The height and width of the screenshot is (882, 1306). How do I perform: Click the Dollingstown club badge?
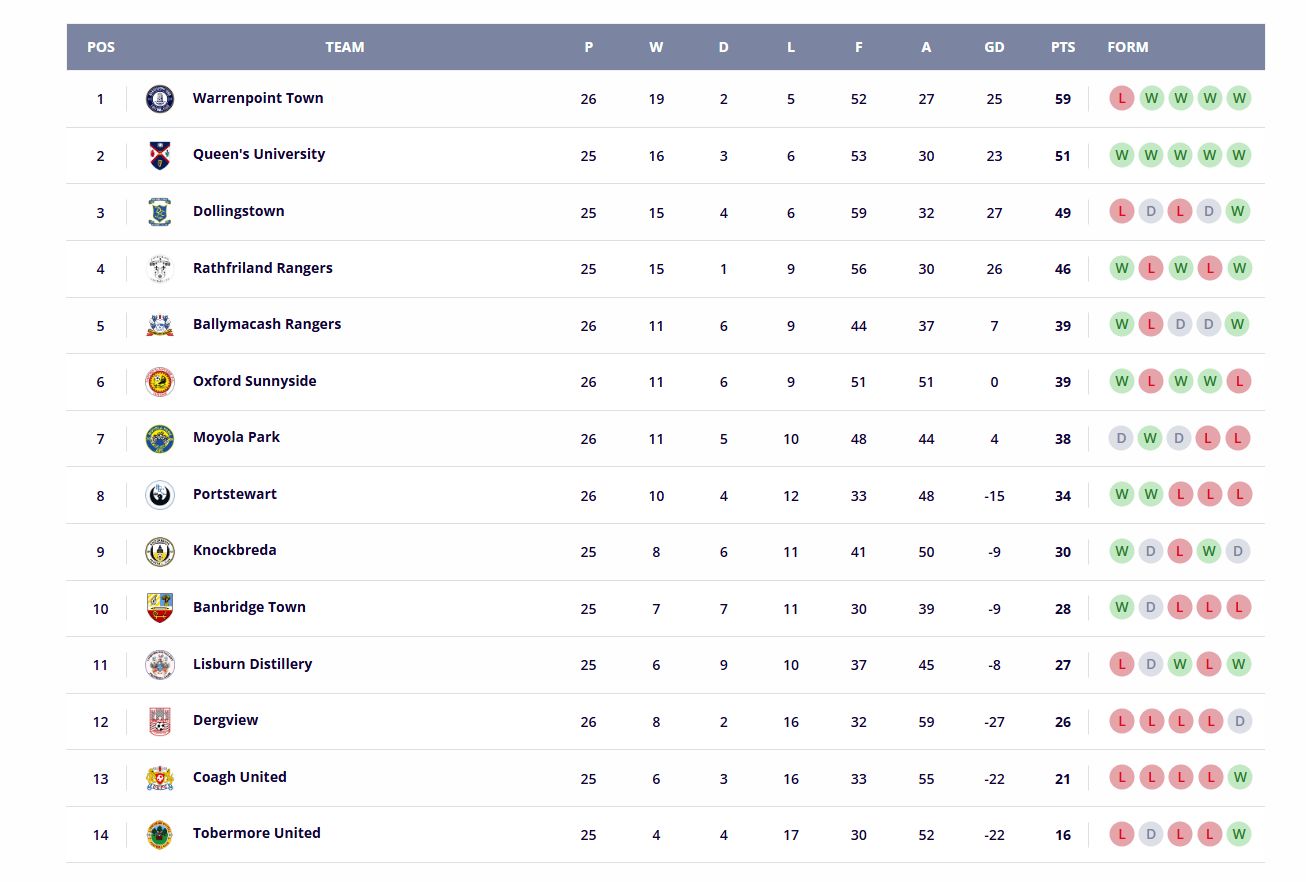[x=160, y=212]
